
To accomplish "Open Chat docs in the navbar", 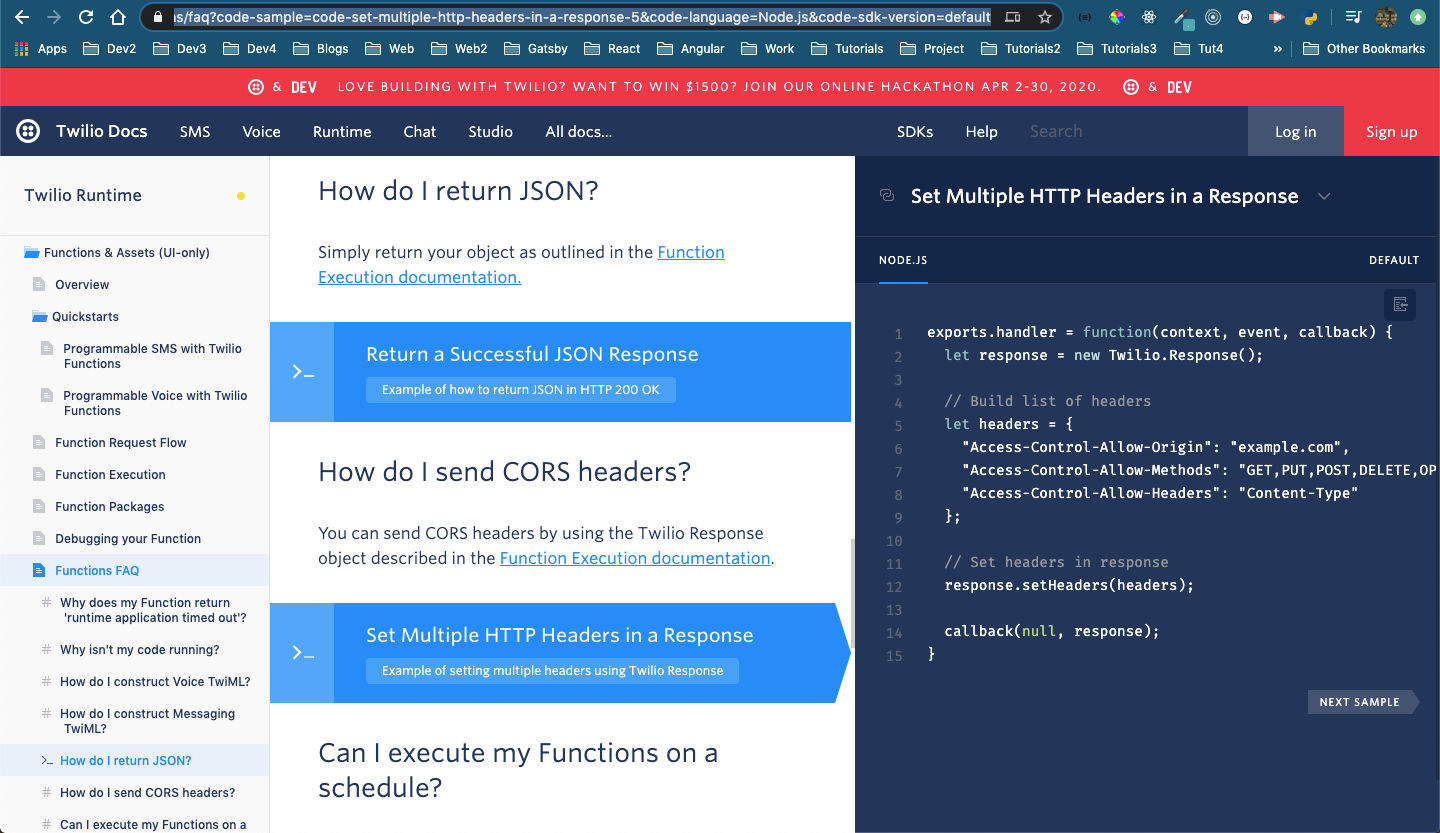I will (420, 131).
